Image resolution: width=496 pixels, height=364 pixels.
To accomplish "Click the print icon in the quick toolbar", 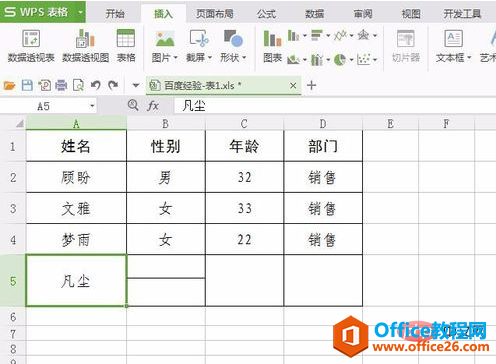I will pos(61,86).
